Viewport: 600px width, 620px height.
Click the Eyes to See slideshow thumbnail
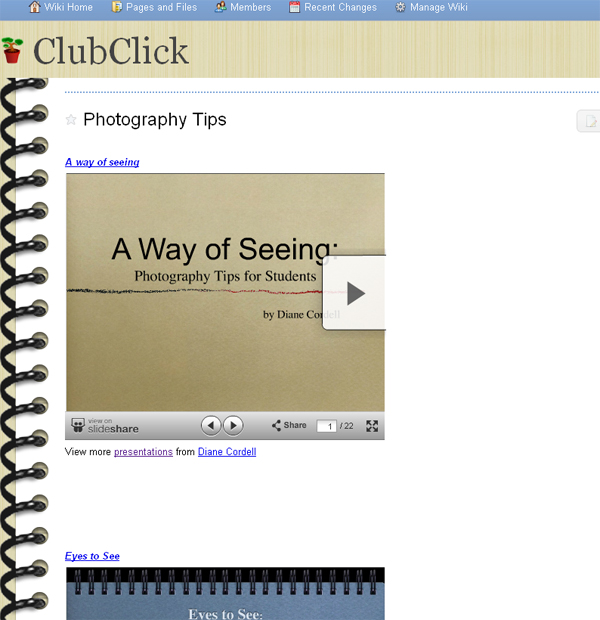(x=225, y=594)
